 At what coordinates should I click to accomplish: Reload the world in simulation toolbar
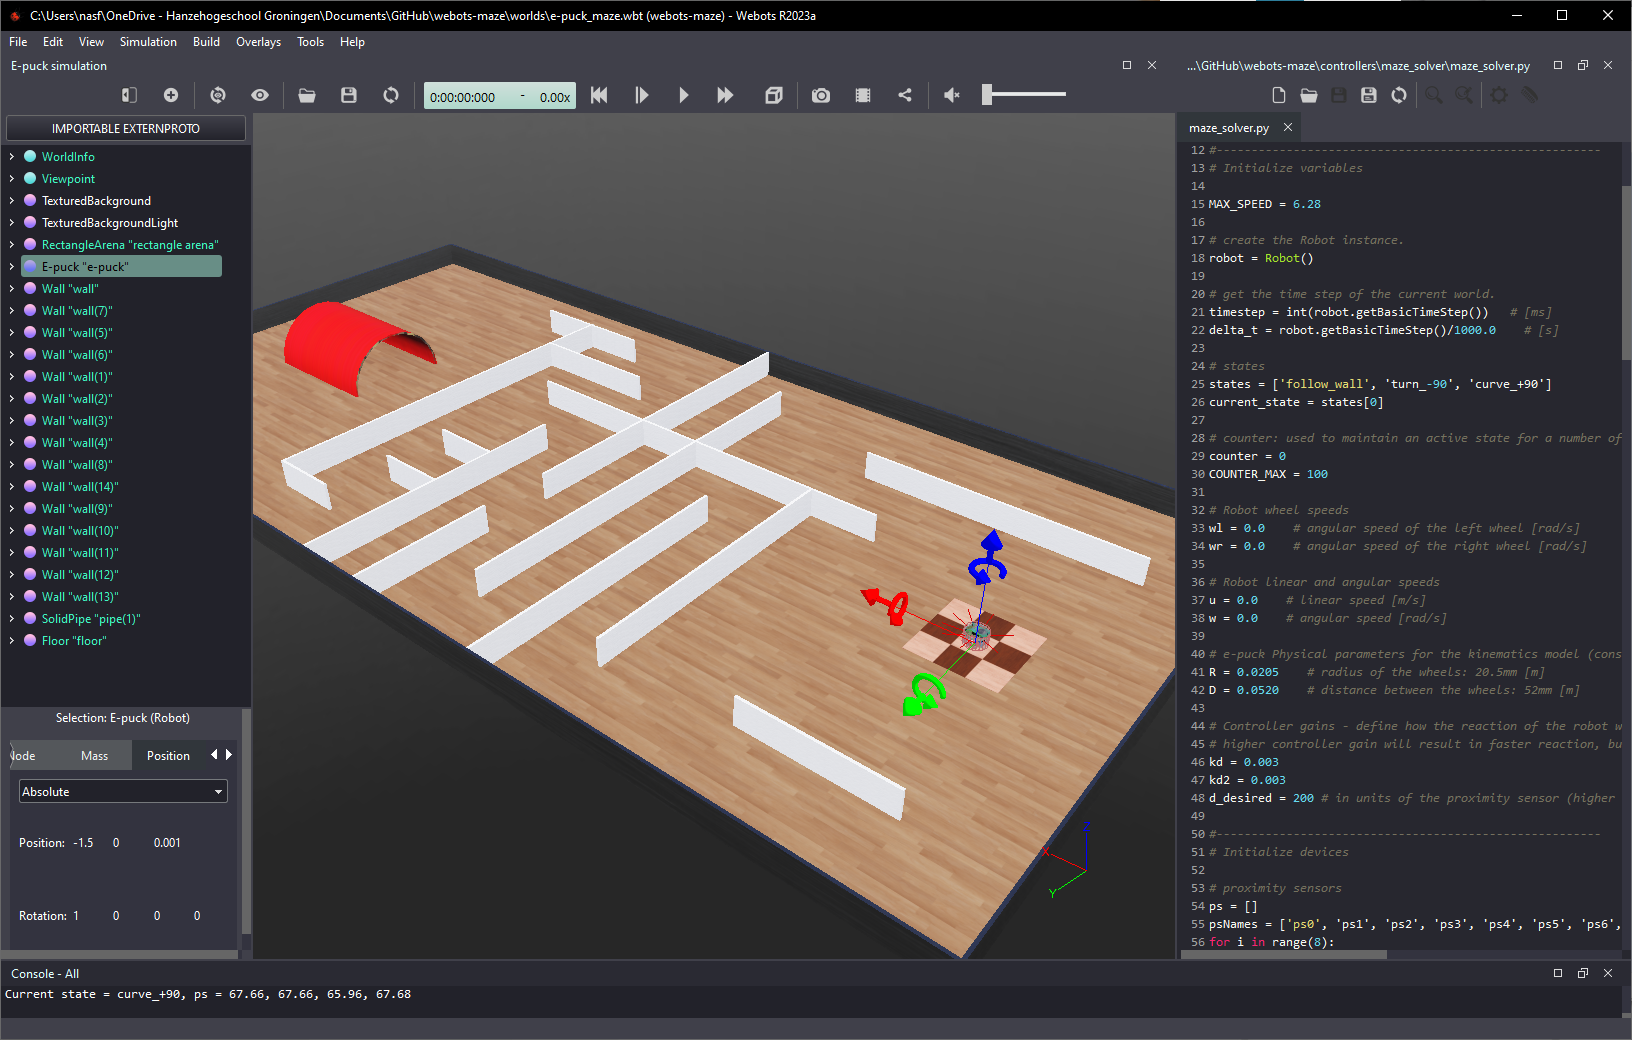click(x=391, y=95)
